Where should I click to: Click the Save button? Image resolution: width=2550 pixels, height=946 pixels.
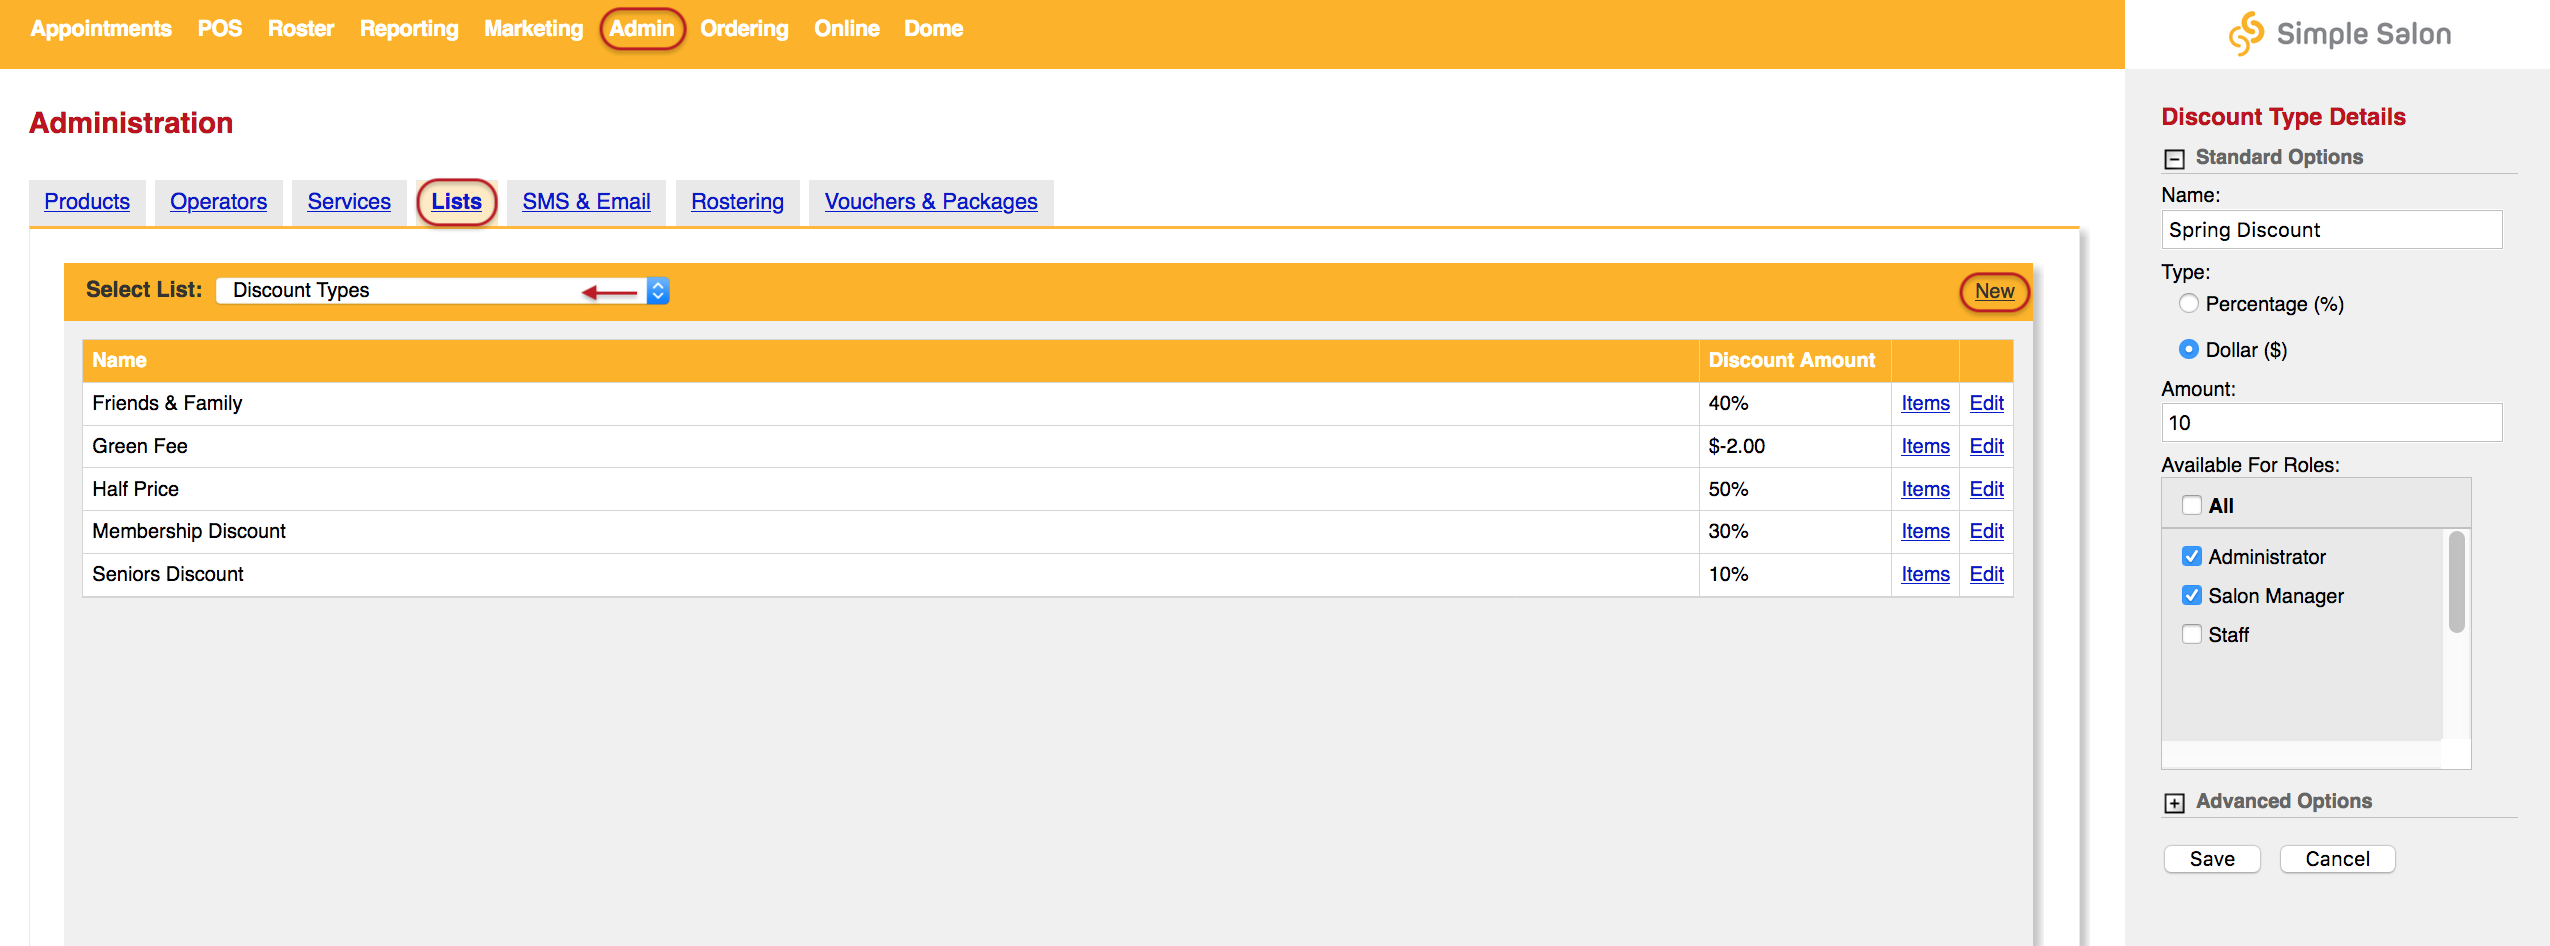click(2212, 859)
